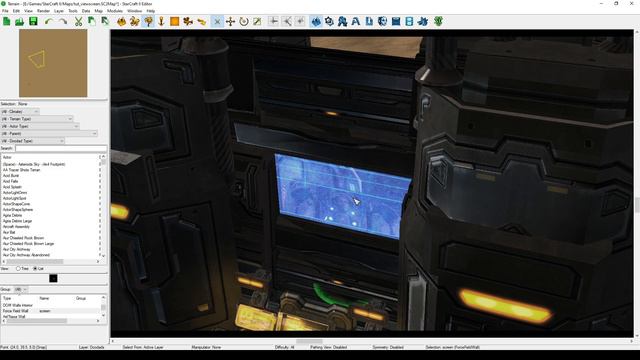640x360 pixels.
Task: Choose the no-manipulator X tool
Action: tap(217, 22)
